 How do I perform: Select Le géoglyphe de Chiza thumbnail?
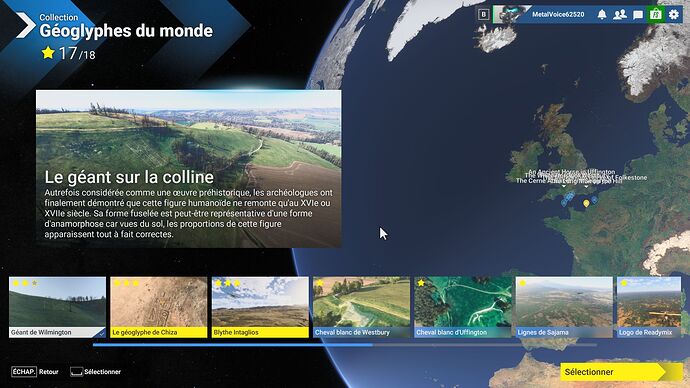pyautogui.click(x=158, y=307)
